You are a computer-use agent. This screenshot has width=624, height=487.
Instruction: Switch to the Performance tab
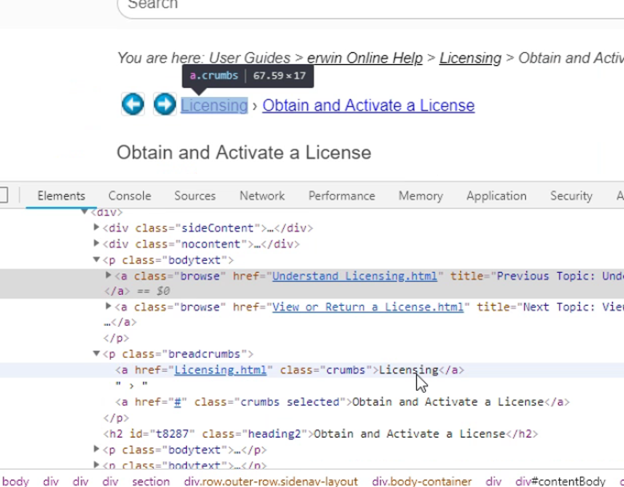click(x=342, y=196)
